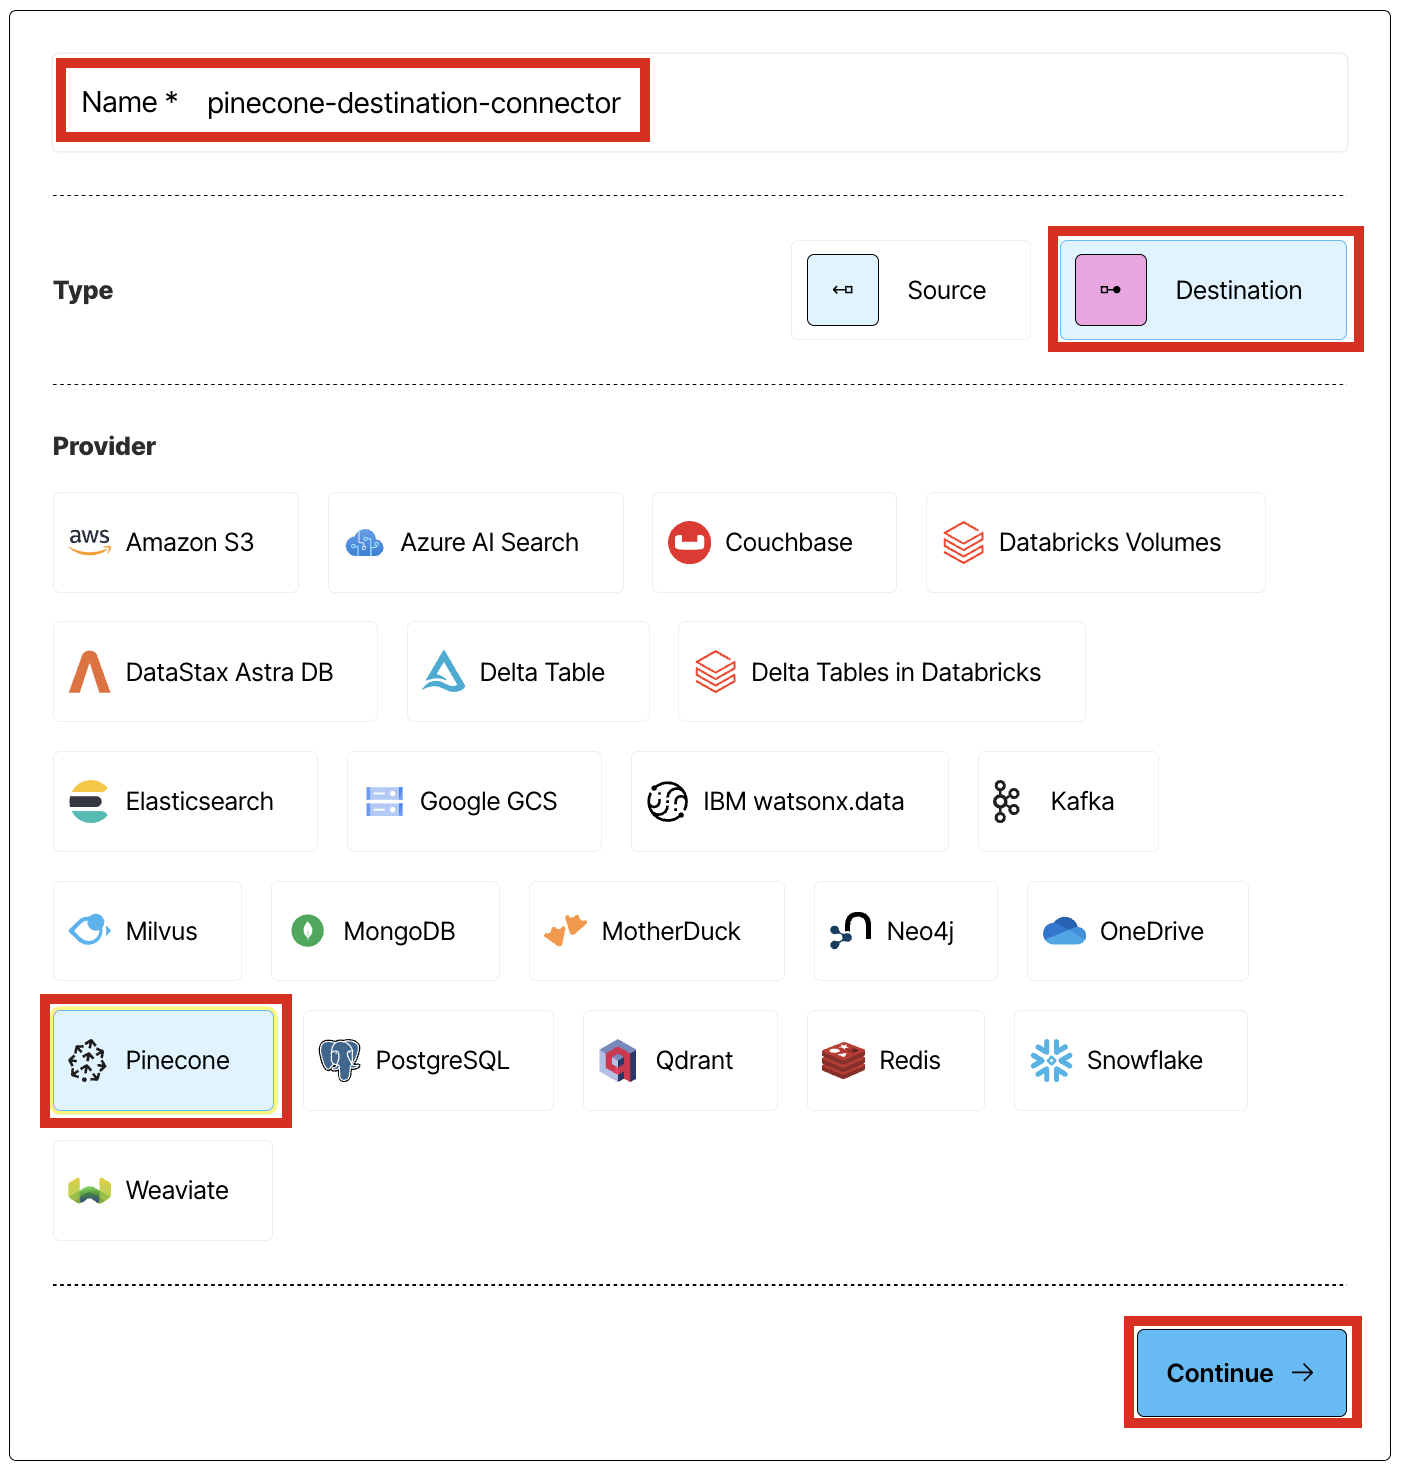The image size is (1402, 1472).
Task: Choose the DataStax Astra DB provider
Action: coord(214,671)
